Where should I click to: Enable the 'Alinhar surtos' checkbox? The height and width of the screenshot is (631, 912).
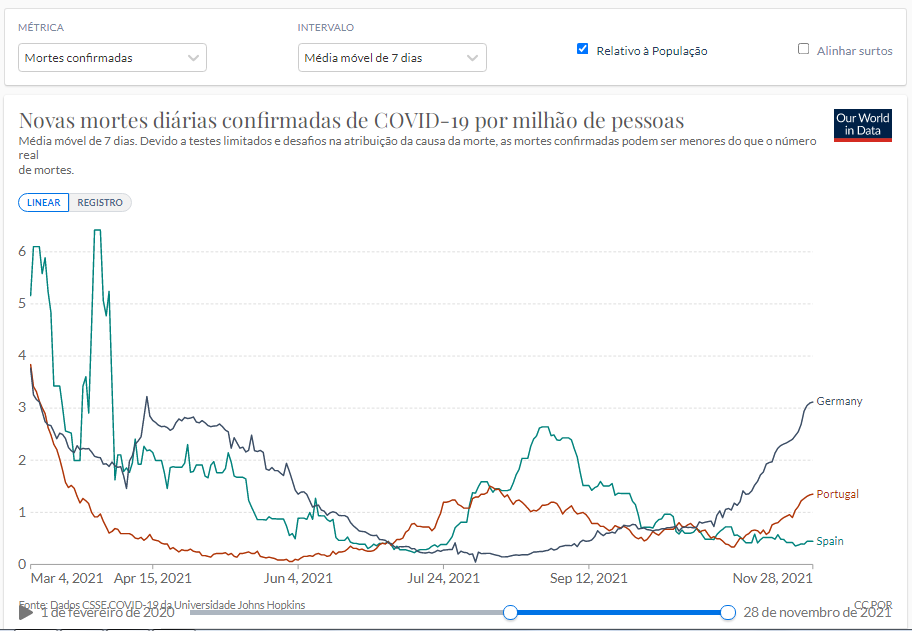click(803, 49)
